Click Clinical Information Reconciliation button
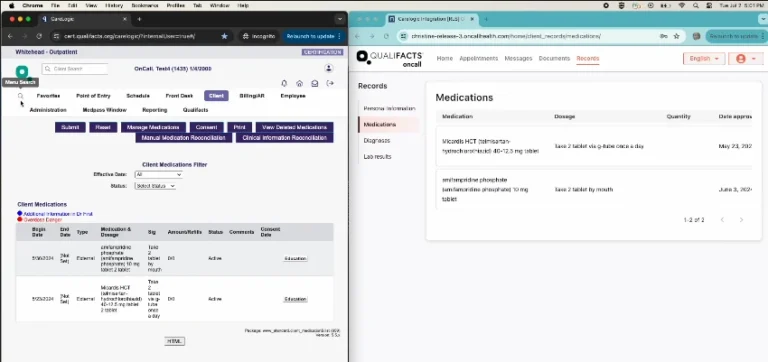The image size is (768, 362). pyautogui.click(x=285, y=138)
